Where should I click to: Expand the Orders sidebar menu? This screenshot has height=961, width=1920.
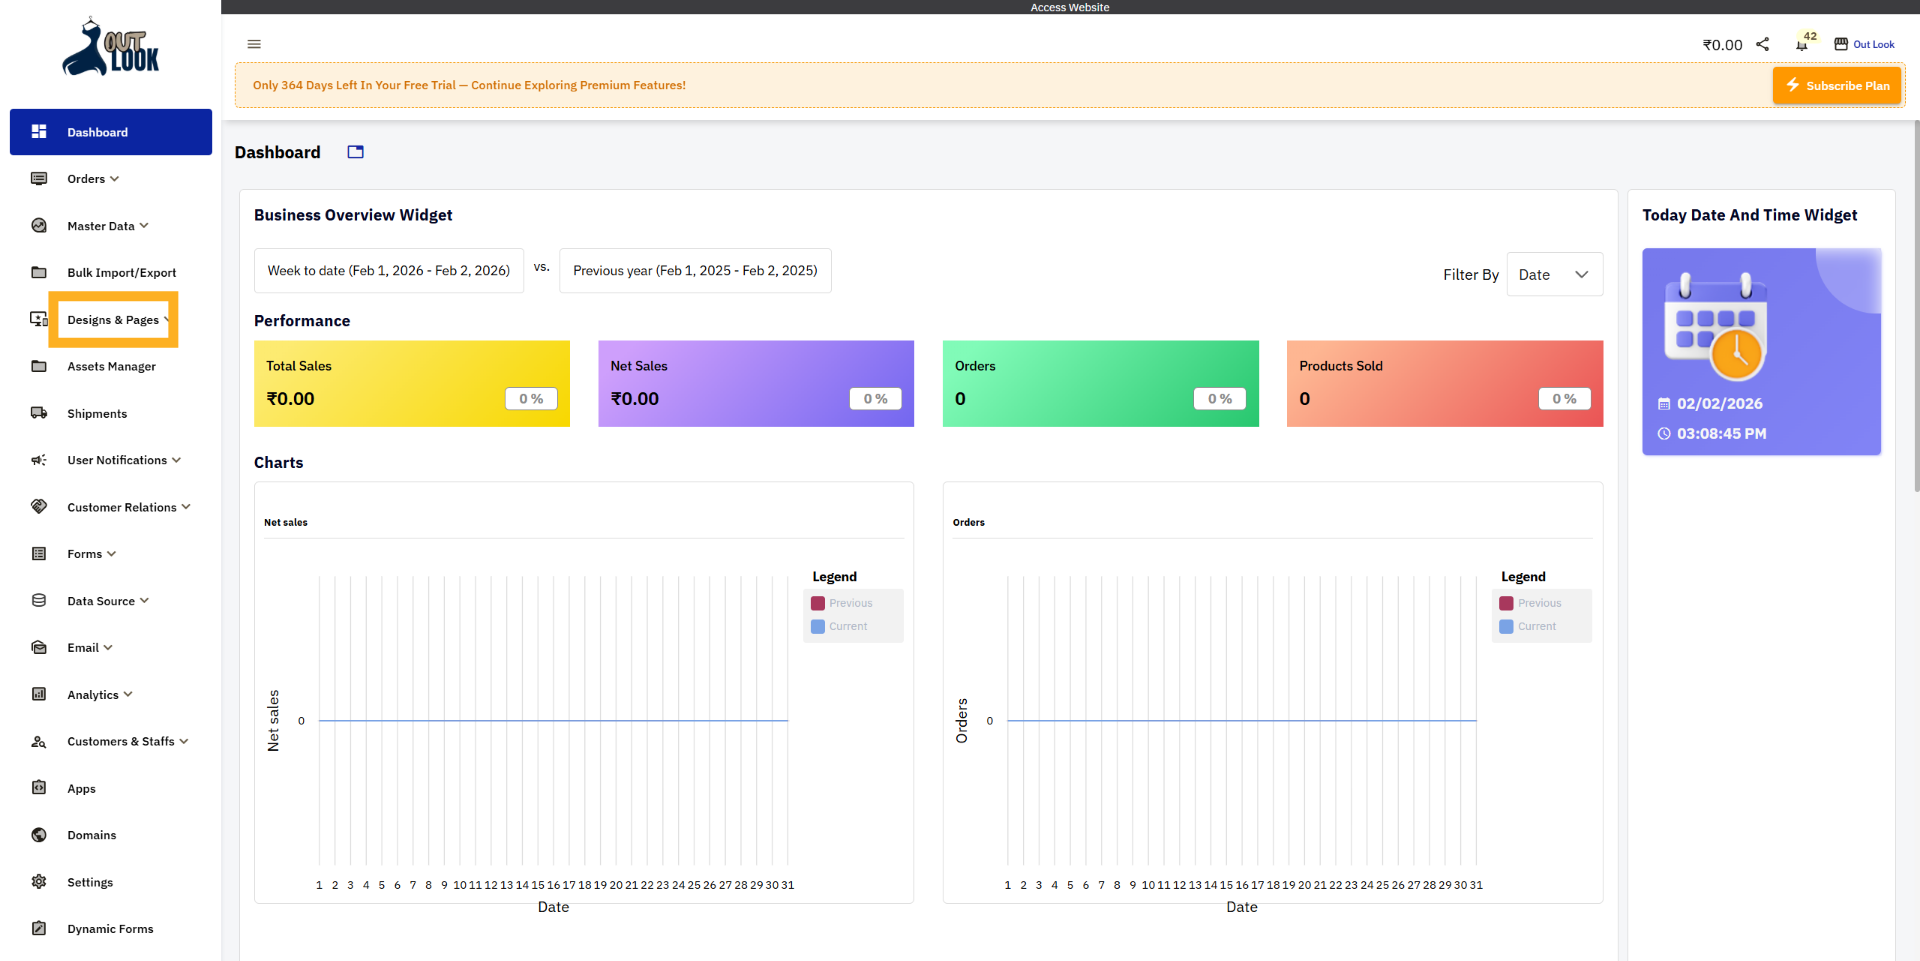[93, 179]
